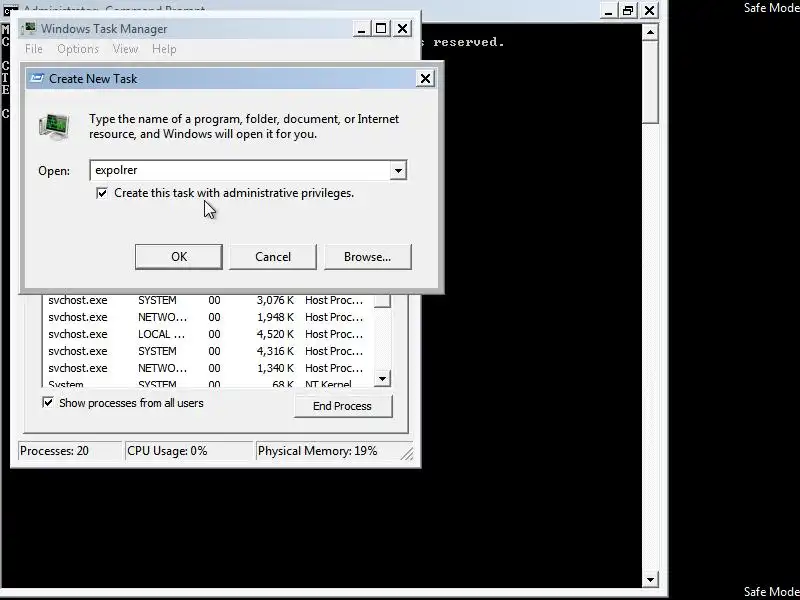The width and height of the screenshot is (800, 600).
Task: Uncheck Create this task with administrative privileges
Action: pos(102,193)
